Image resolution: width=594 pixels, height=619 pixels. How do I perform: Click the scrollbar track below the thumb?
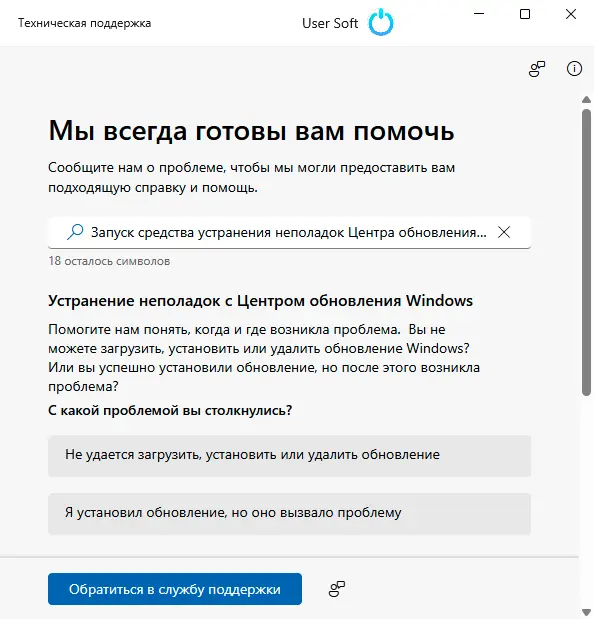(x=586, y=501)
